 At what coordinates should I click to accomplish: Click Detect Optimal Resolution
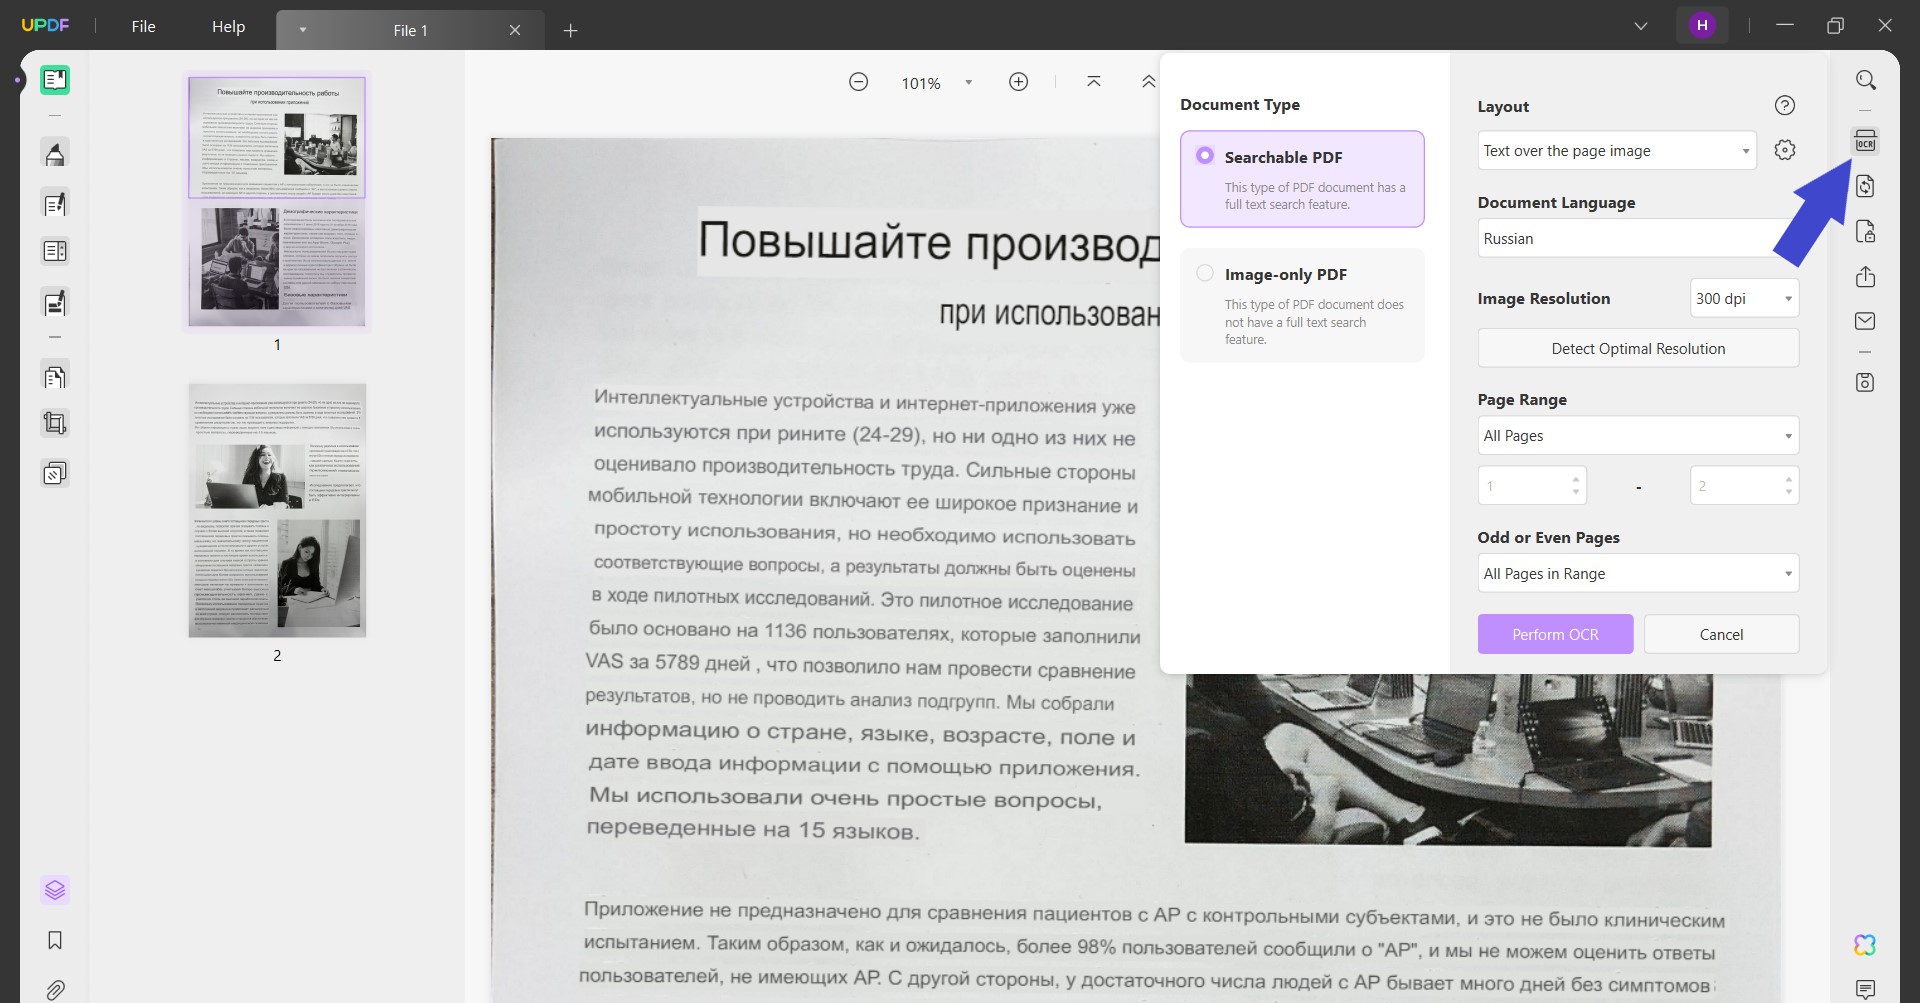(1637, 348)
